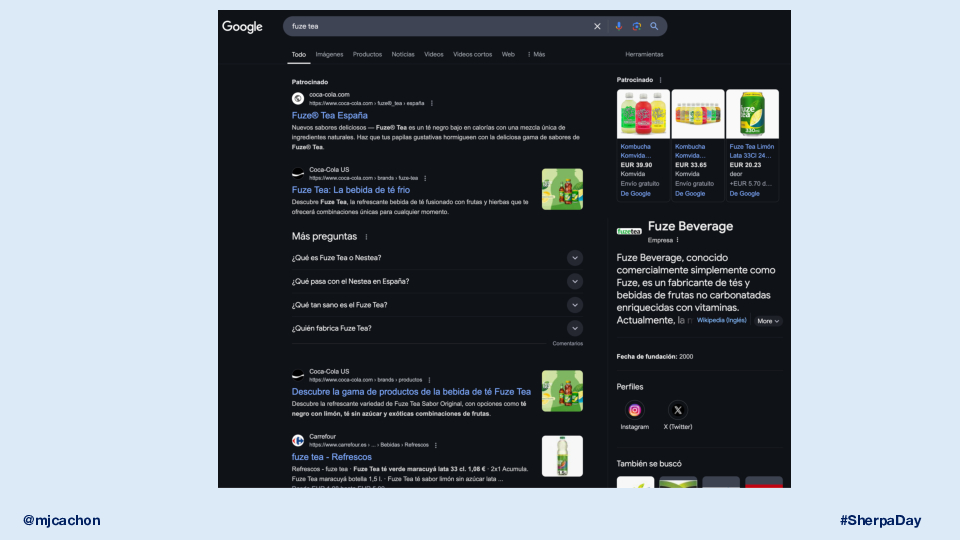Click the magnifying glass search button
This screenshot has height=540, width=960.
[x=654, y=26]
